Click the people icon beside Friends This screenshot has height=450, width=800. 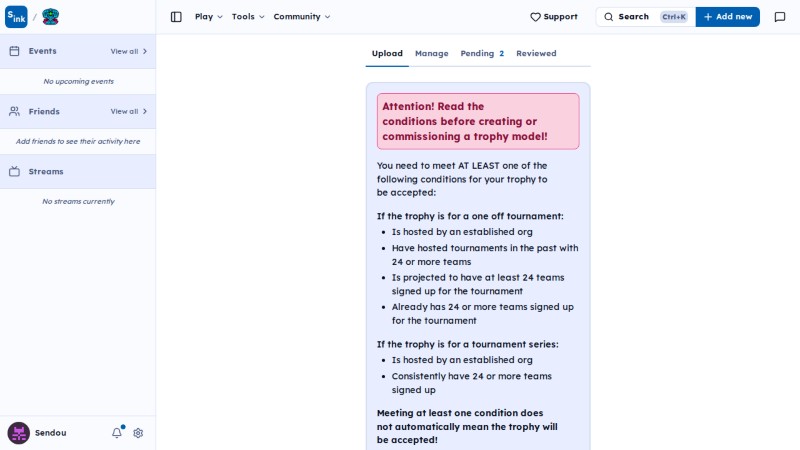coord(14,111)
